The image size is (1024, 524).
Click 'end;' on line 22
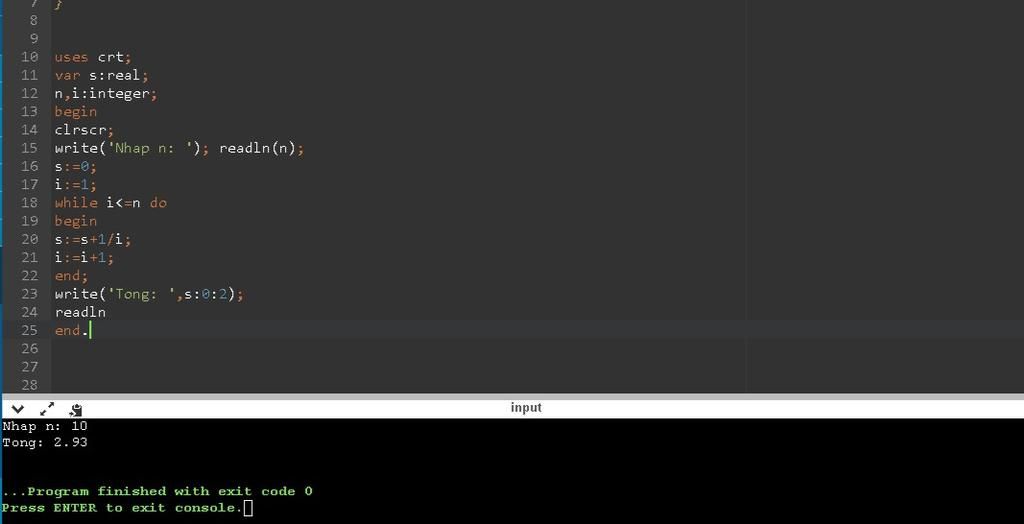(x=71, y=276)
